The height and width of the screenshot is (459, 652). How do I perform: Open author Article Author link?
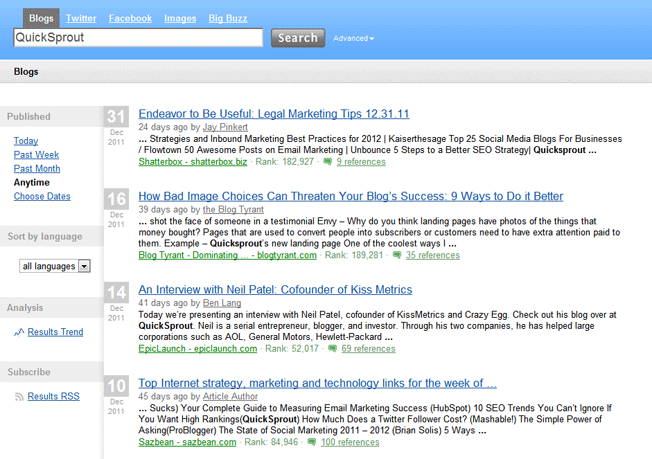click(x=230, y=397)
